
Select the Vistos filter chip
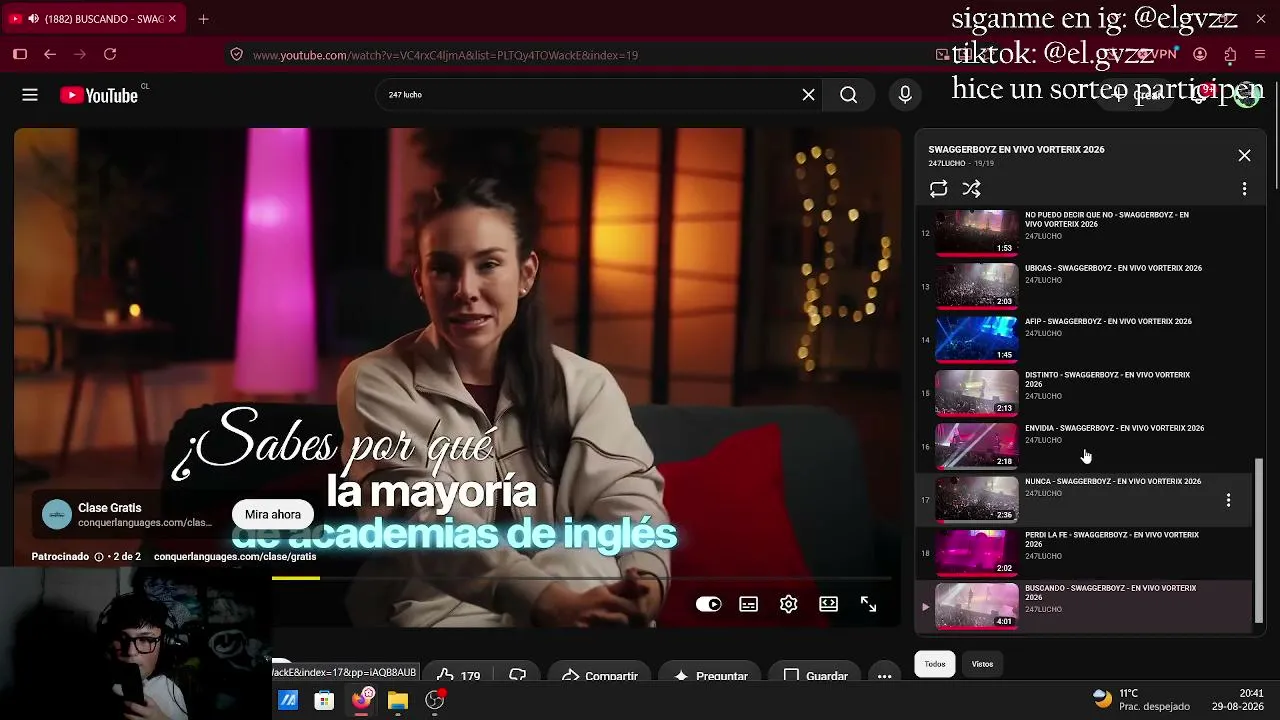tap(982, 664)
